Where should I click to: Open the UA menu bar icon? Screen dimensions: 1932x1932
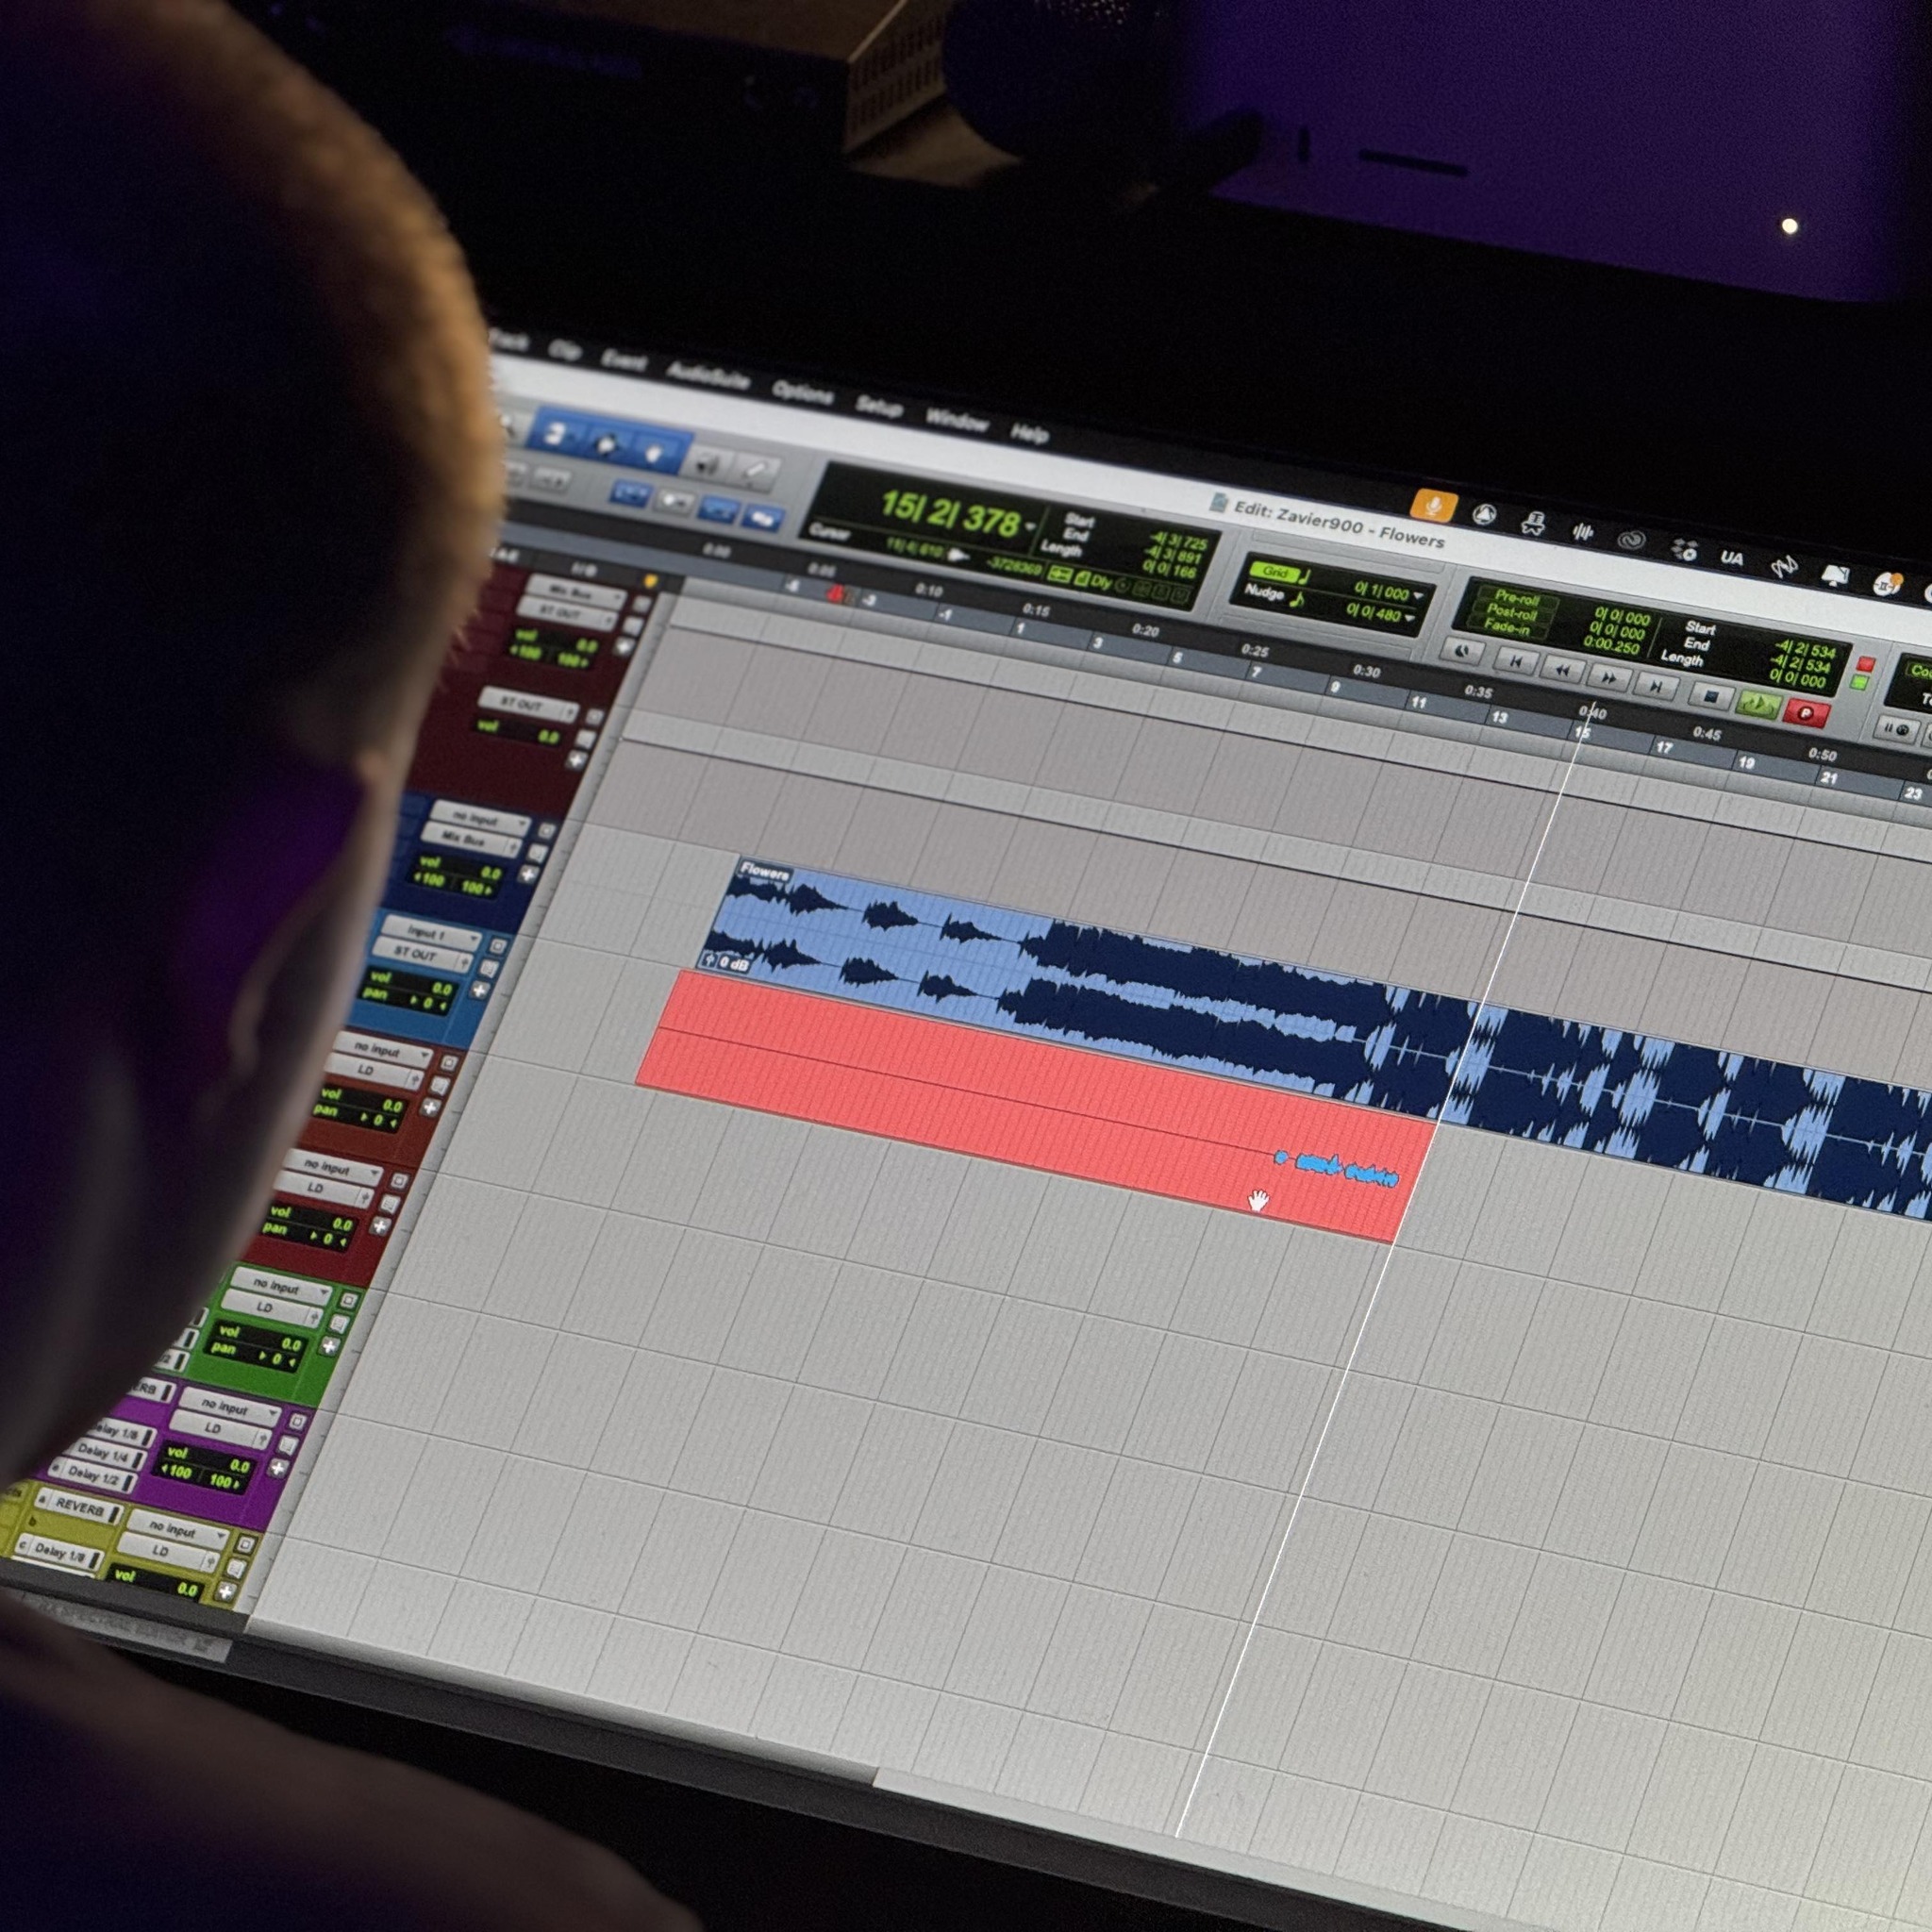click(x=1733, y=558)
